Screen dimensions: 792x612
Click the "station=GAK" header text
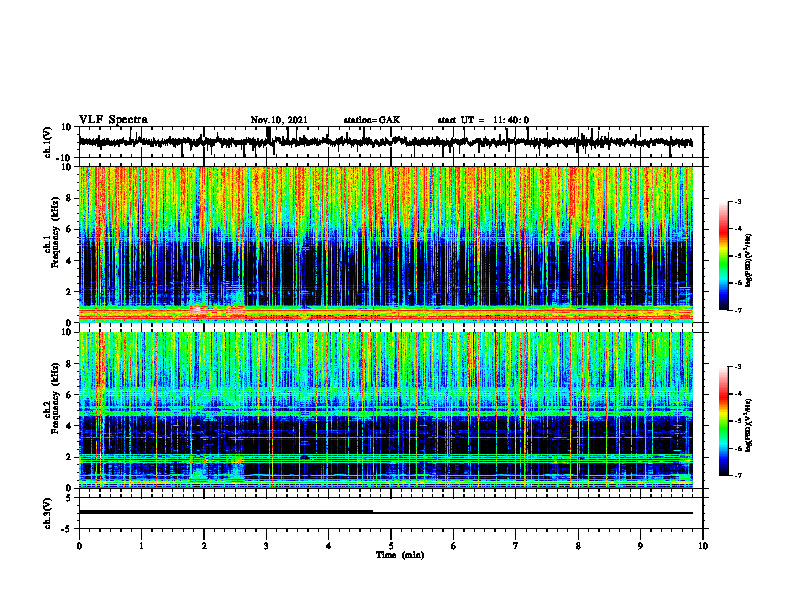(x=372, y=120)
